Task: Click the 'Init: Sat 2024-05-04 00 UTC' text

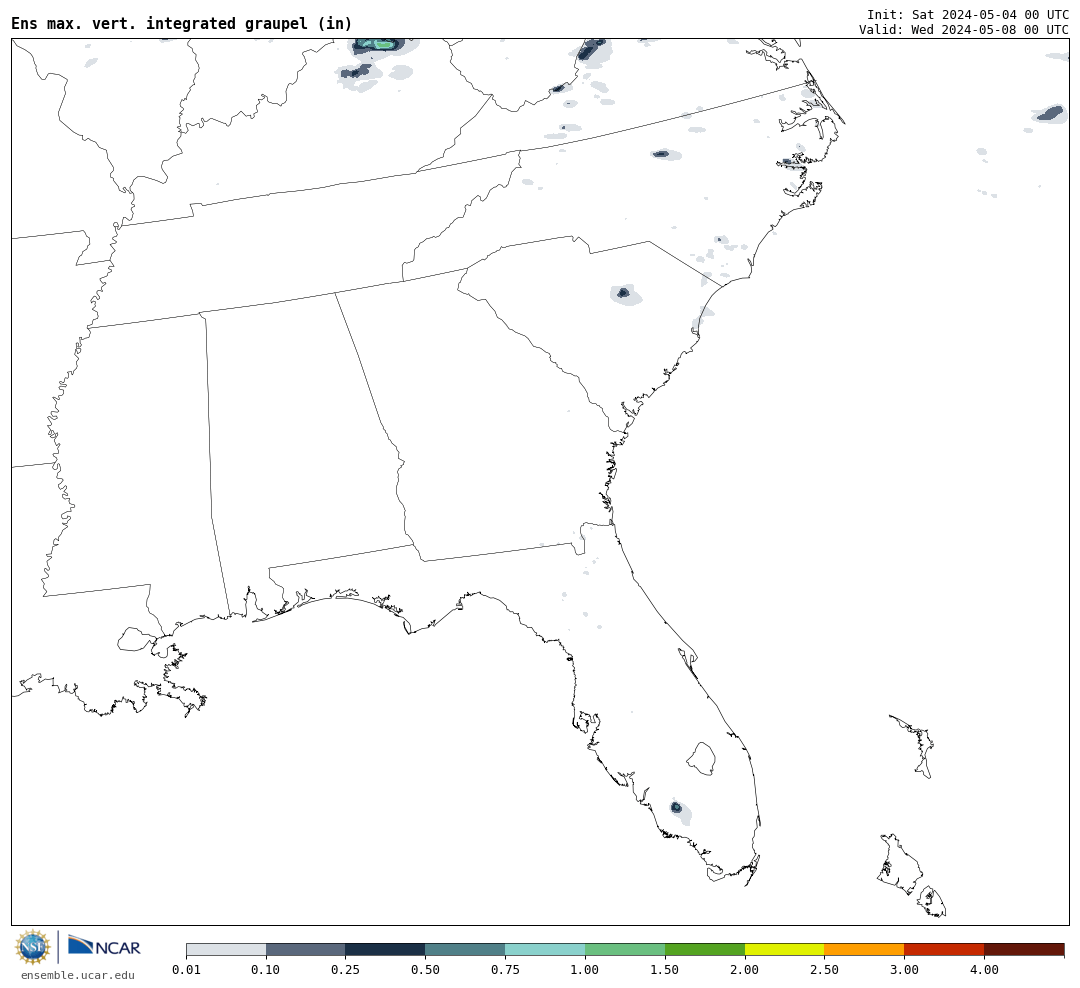Action: click(x=968, y=14)
